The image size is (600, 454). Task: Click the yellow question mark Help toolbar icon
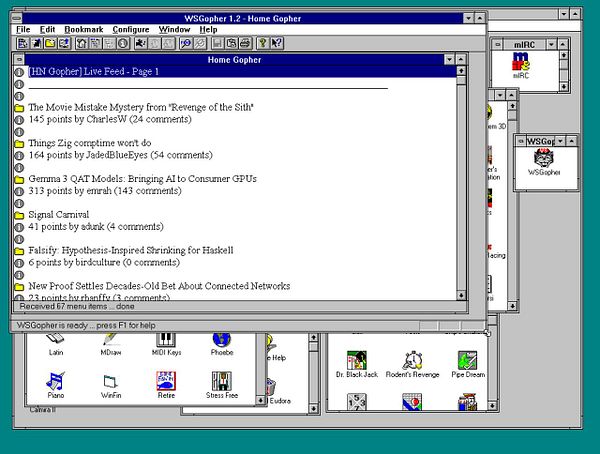(263, 43)
